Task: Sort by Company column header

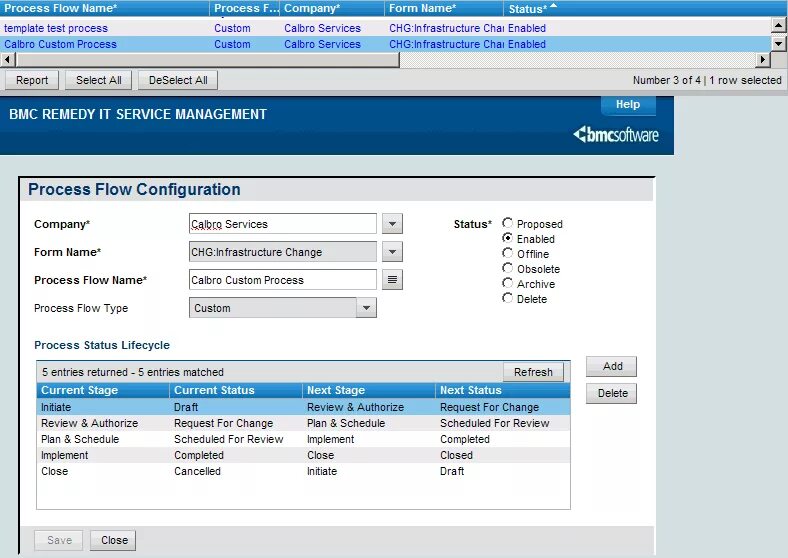Action: (332, 8)
